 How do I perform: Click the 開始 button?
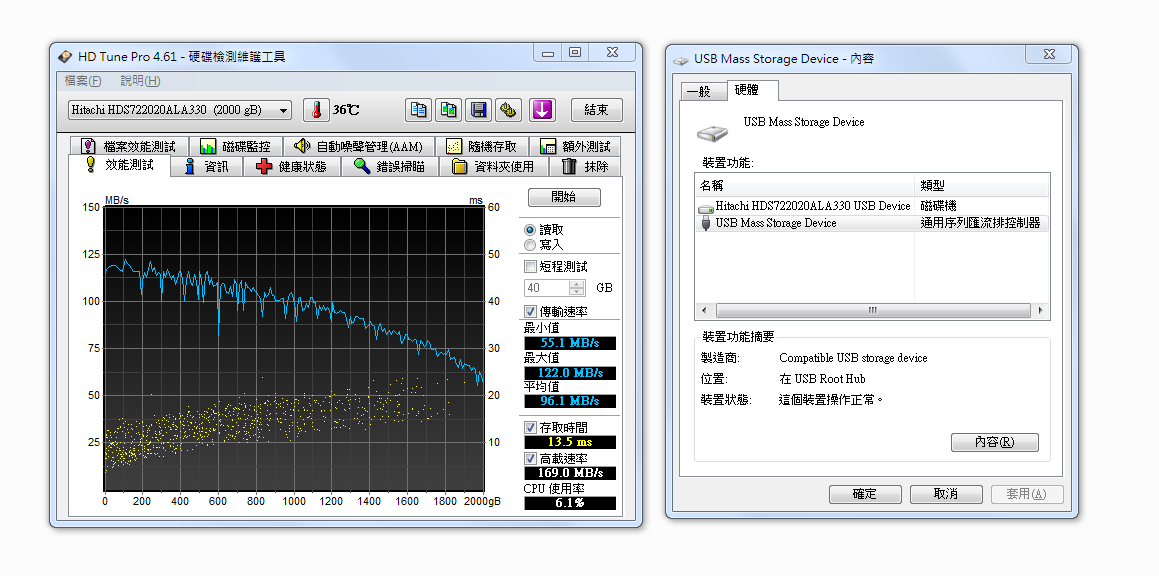564,197
